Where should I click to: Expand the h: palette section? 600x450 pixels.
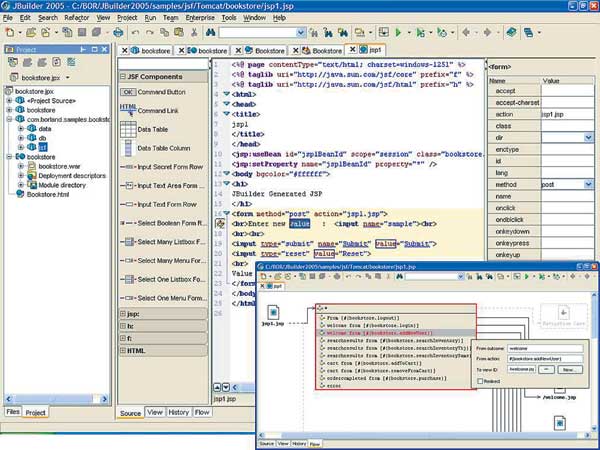click(x=123, y=326)
